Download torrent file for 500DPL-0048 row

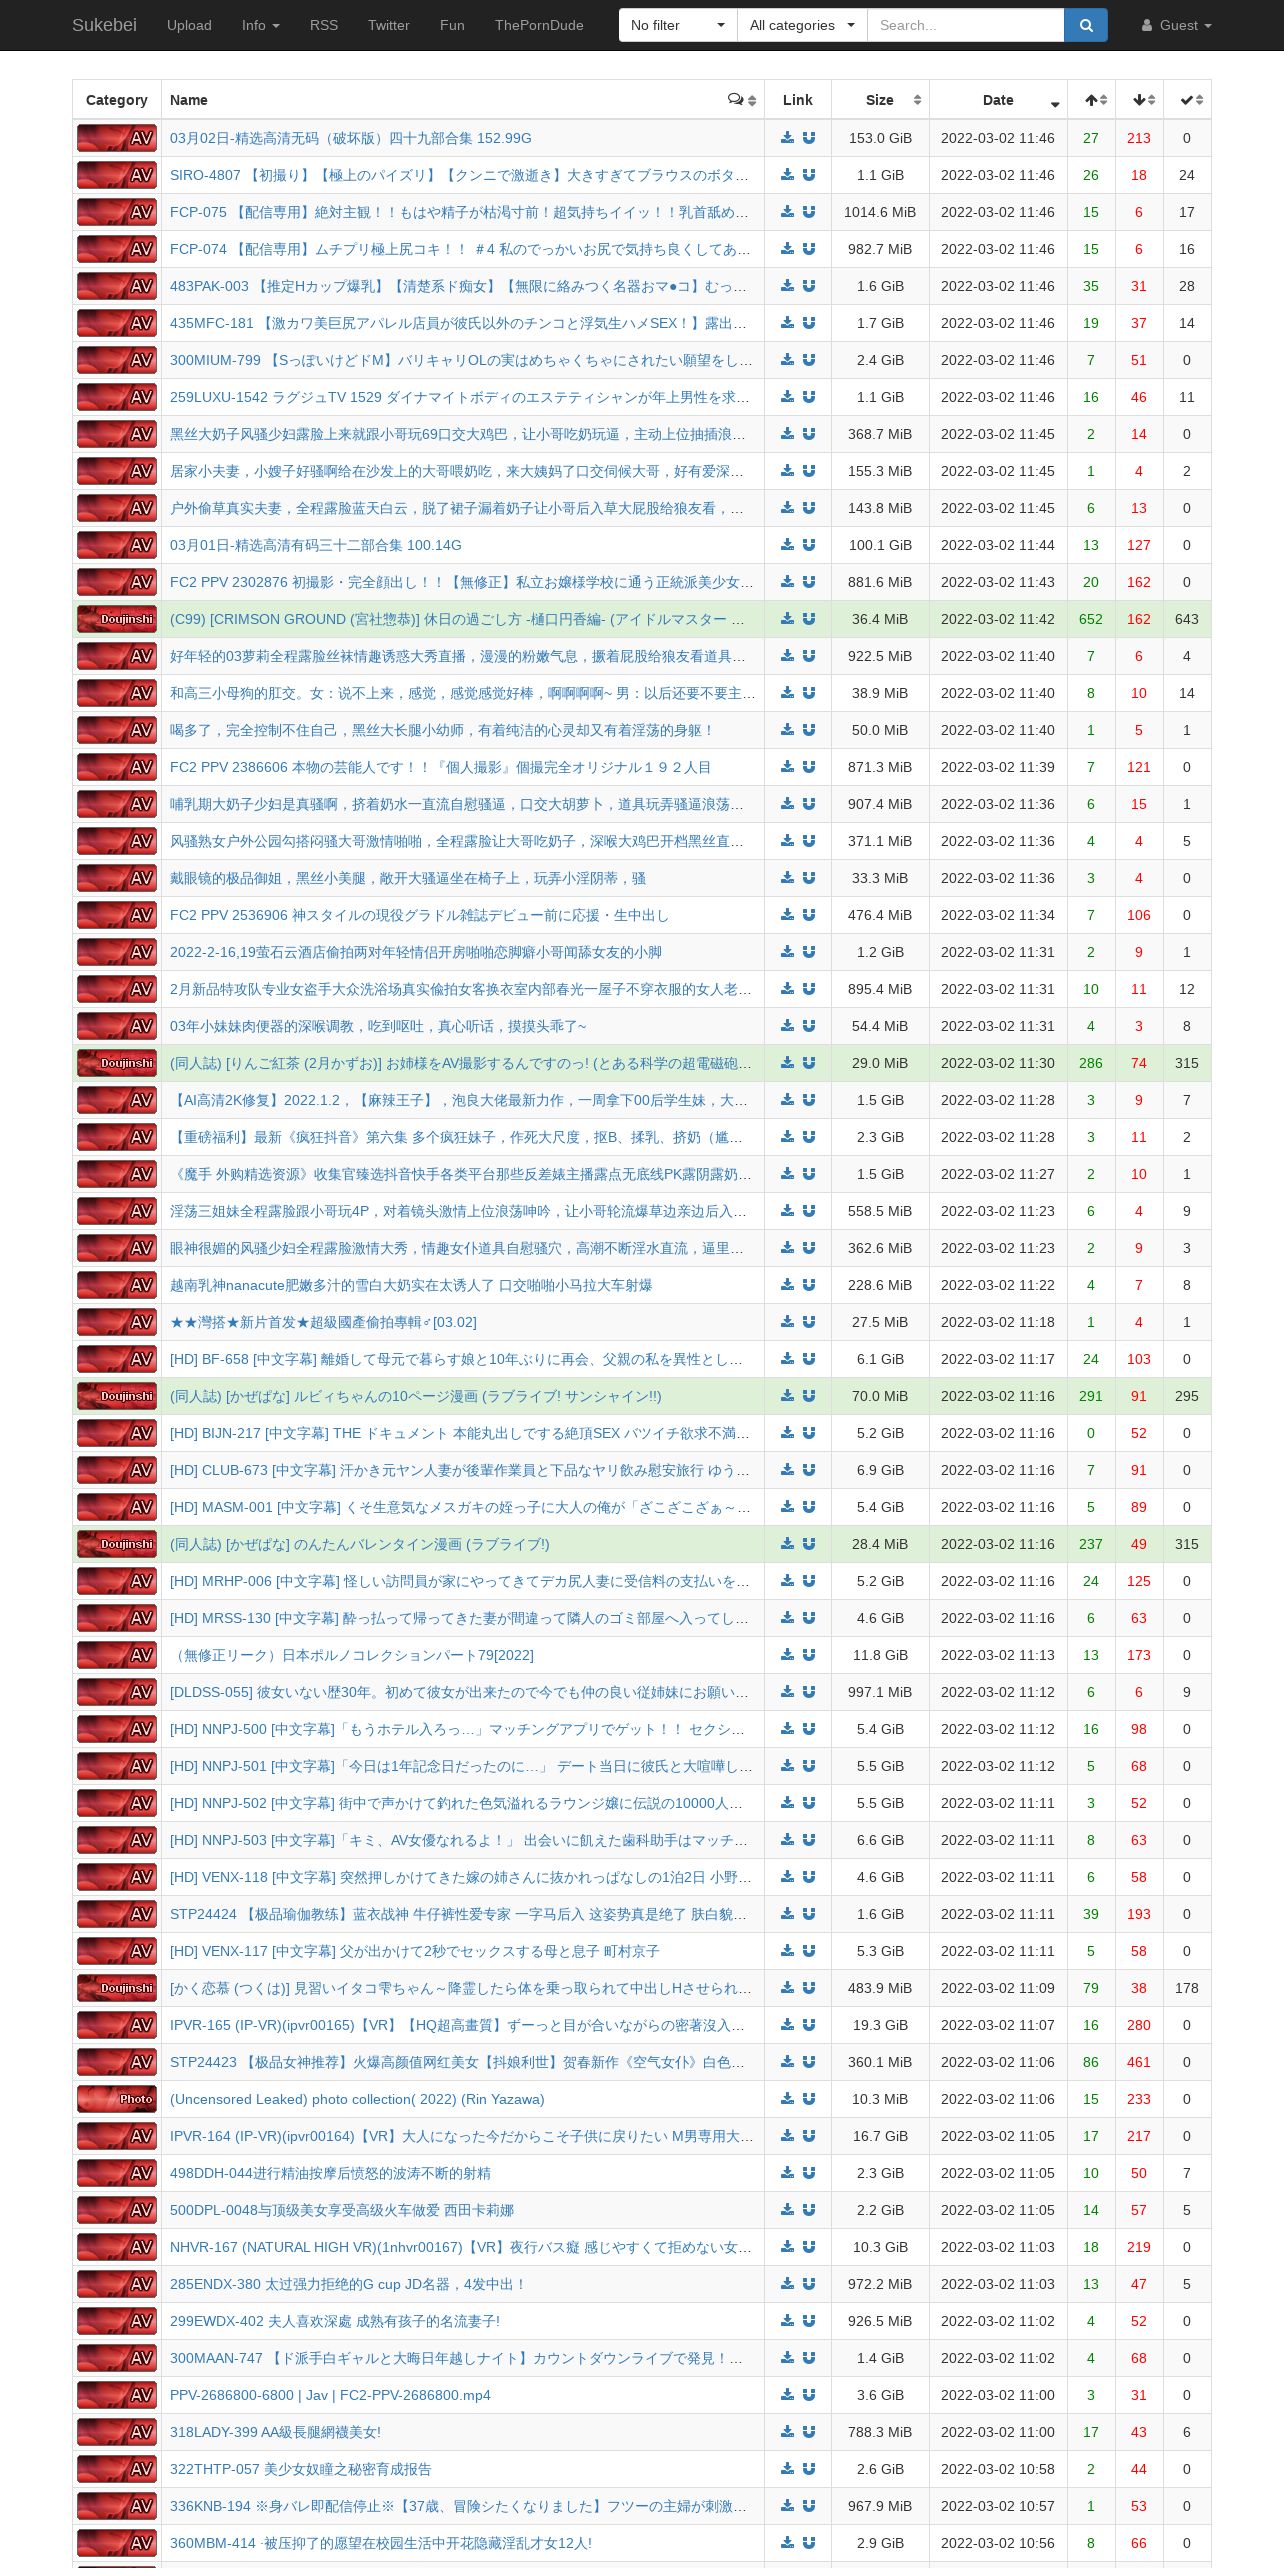pos(787,2210)
